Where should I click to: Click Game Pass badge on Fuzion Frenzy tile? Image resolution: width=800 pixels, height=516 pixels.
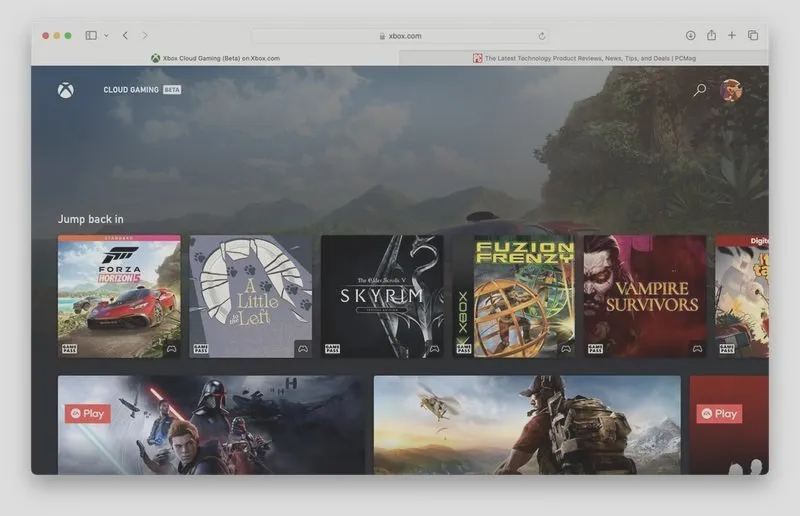click(x=464, y=349)
